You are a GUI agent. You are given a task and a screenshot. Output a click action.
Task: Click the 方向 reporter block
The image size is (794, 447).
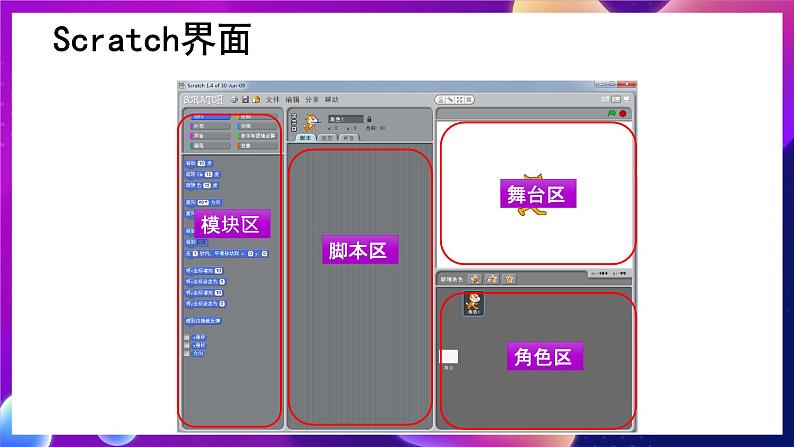[x=198, y=353]
